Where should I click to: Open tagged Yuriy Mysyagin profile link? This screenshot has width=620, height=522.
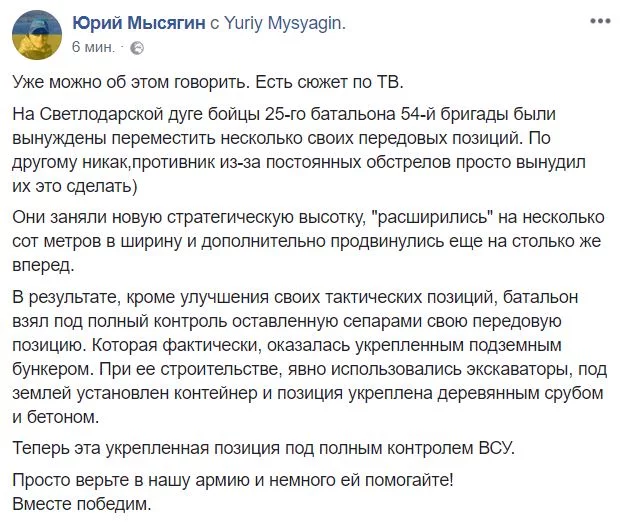pyautogui.click(x=285, y=23)
